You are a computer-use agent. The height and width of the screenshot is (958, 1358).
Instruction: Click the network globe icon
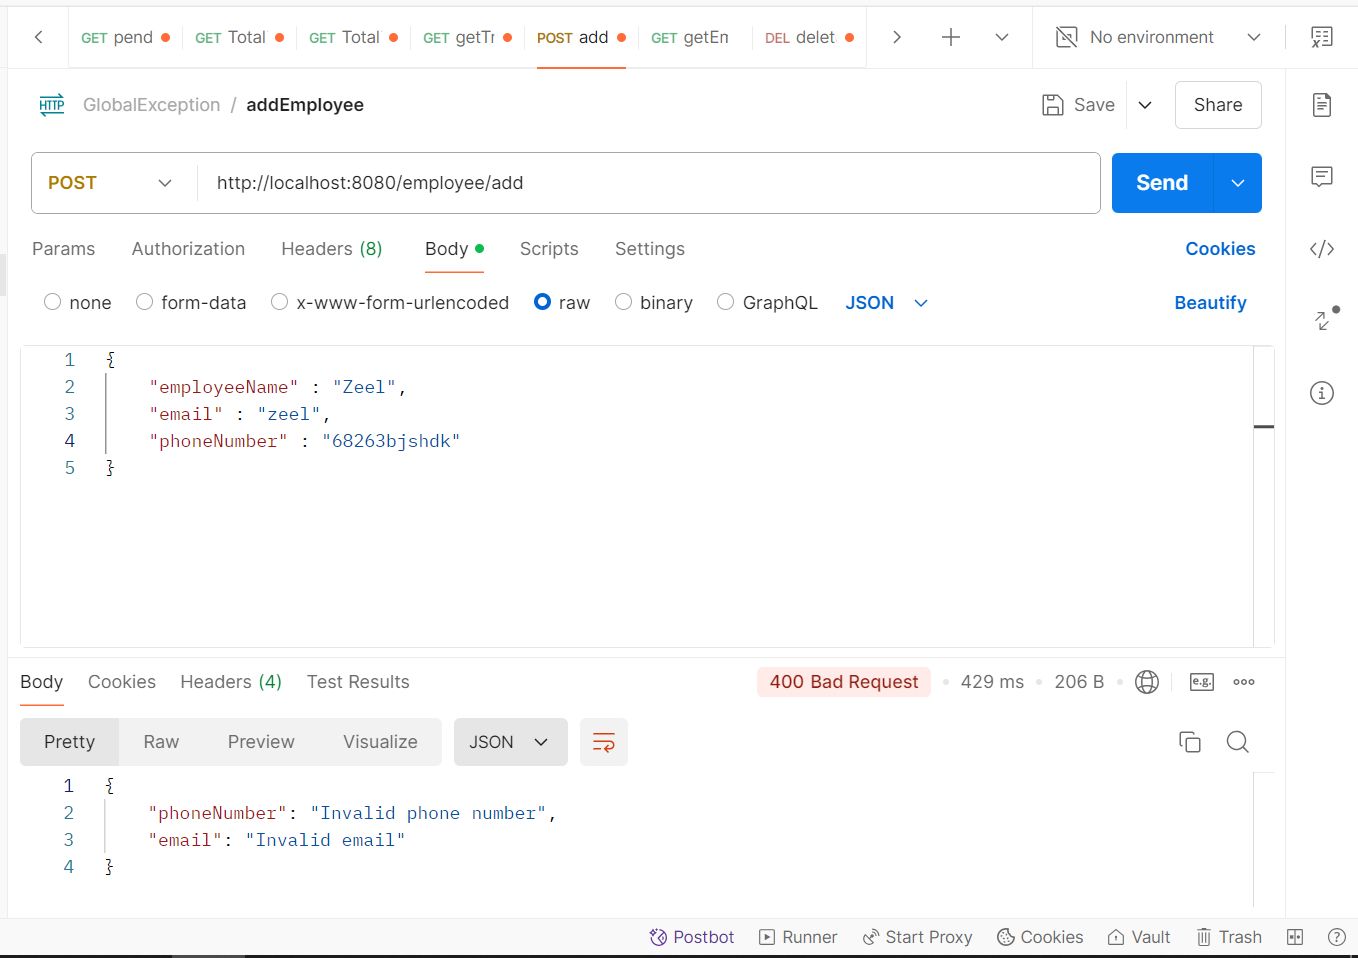click(x=1147, y=682)
